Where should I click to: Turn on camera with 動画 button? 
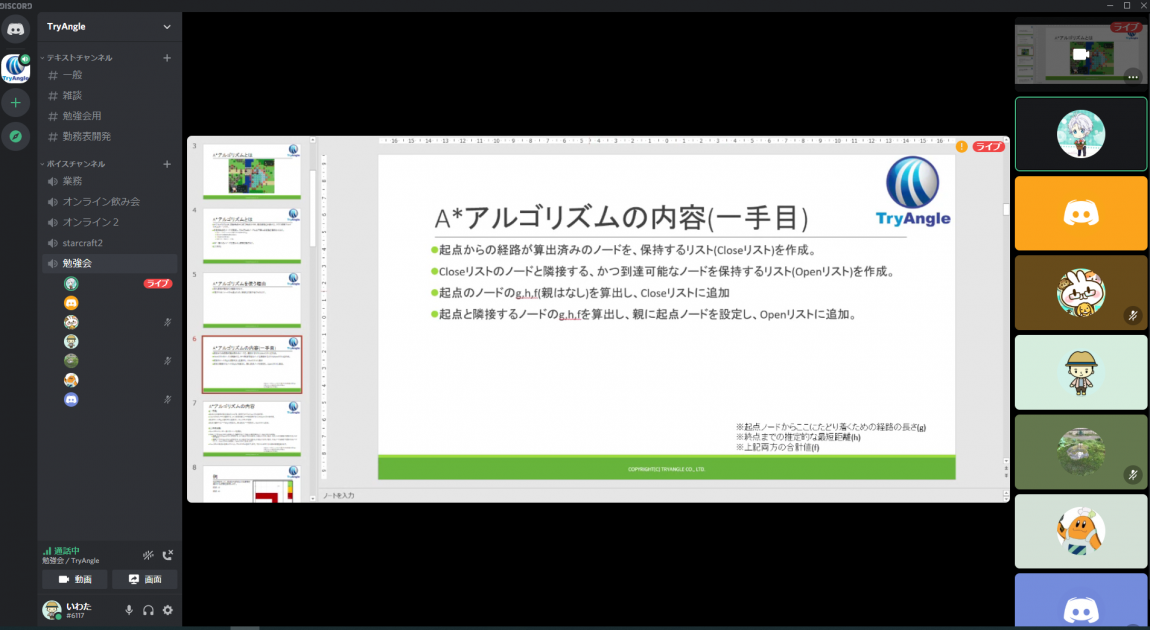[x=75, y=579]
